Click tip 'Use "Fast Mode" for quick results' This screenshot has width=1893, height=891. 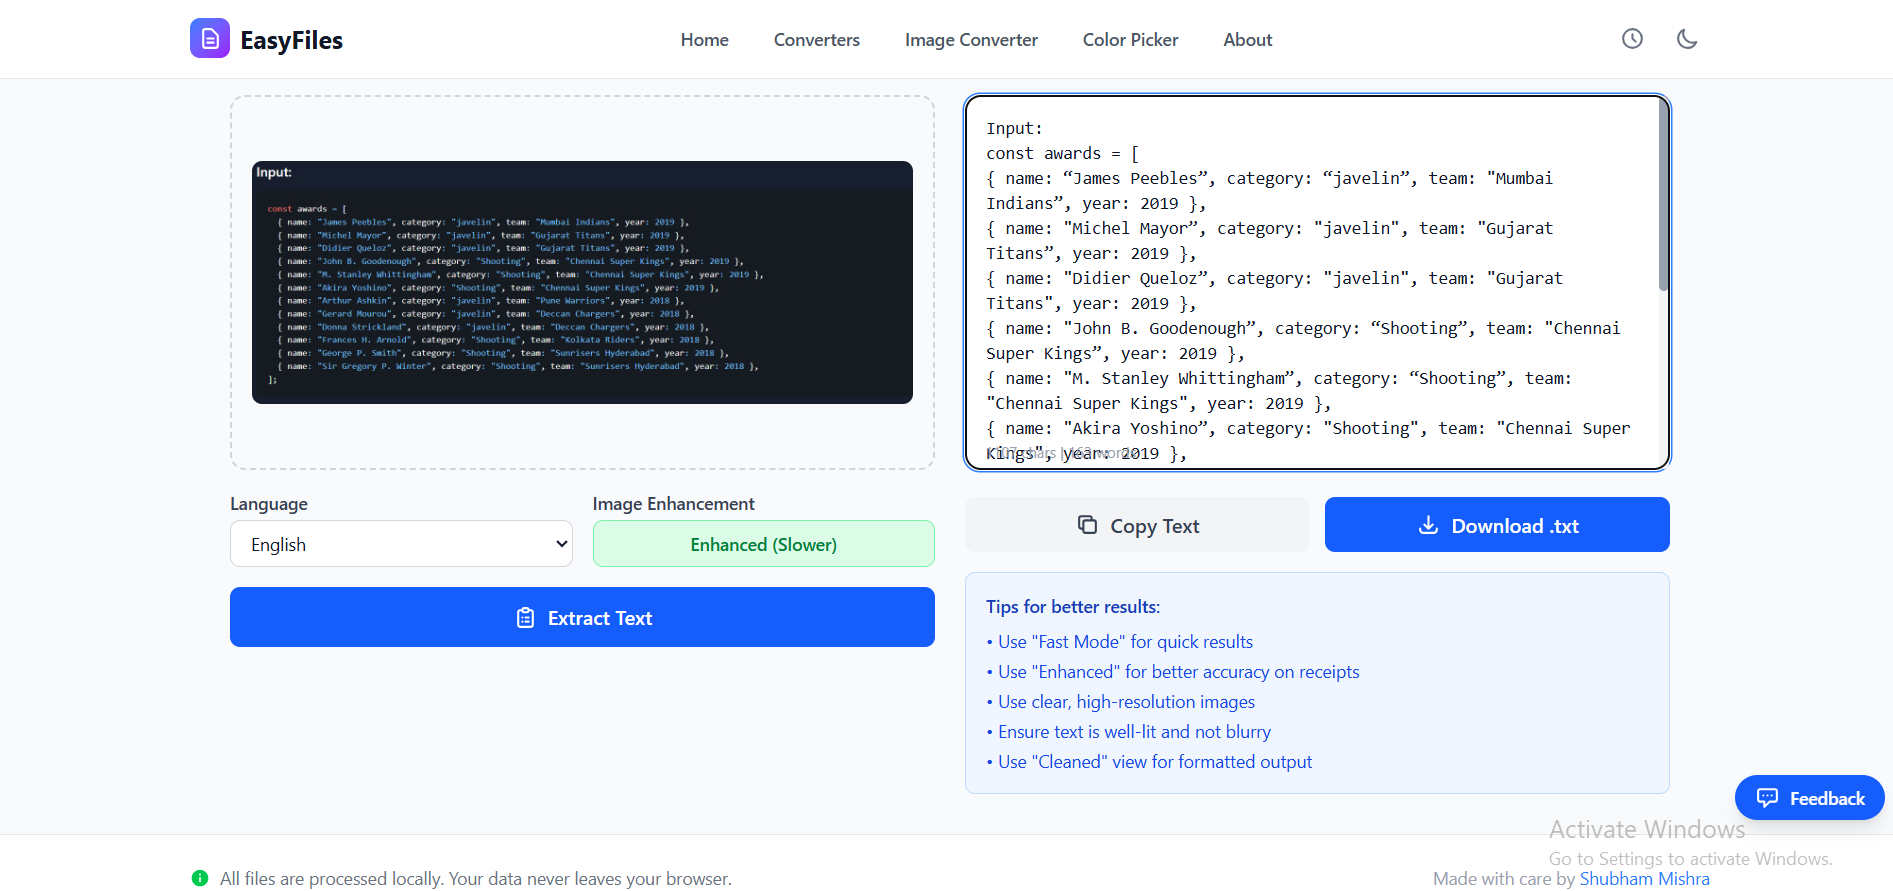(1125, 642)
